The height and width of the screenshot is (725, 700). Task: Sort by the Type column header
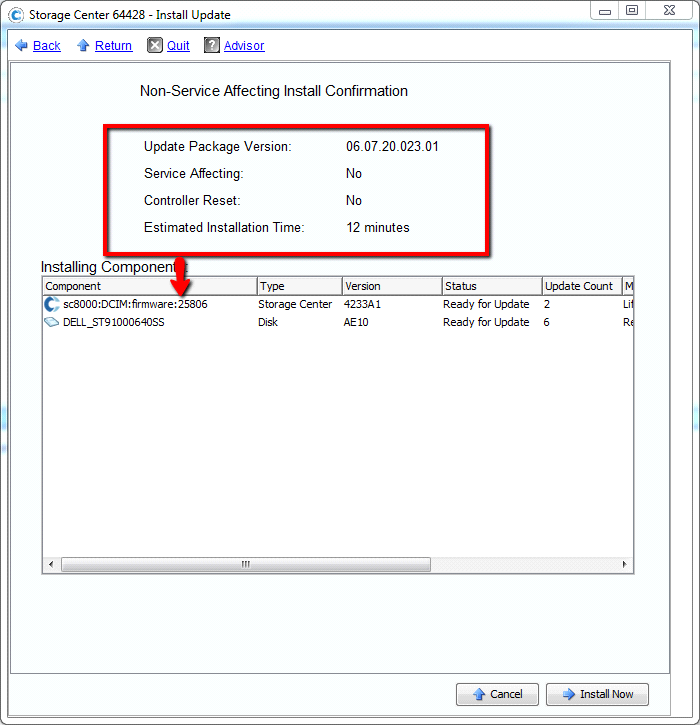(300, 286)
